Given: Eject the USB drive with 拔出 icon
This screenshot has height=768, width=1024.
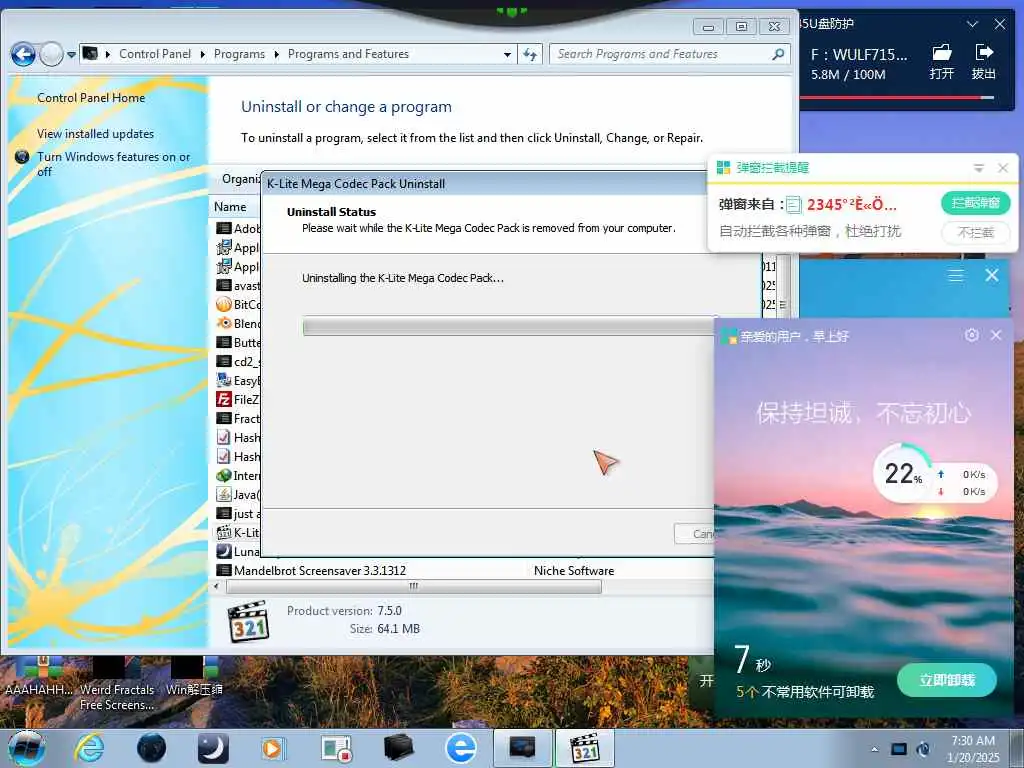Looking at the screenshot, I should (984, 62).
